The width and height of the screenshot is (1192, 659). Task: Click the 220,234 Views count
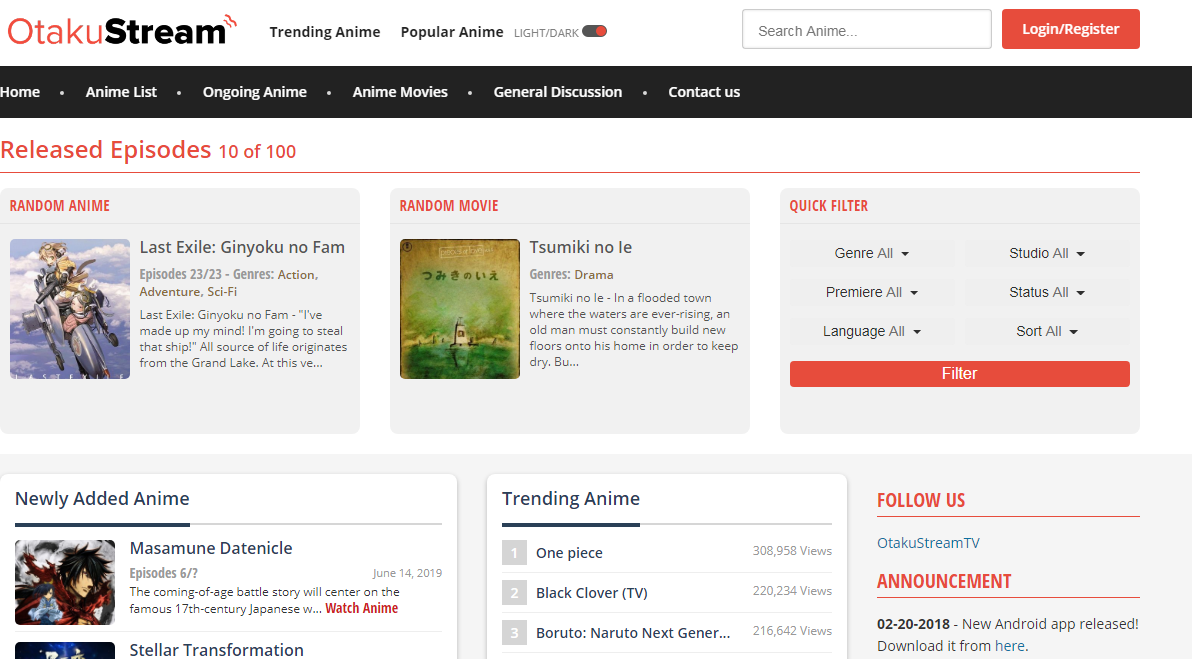[792, 591]
